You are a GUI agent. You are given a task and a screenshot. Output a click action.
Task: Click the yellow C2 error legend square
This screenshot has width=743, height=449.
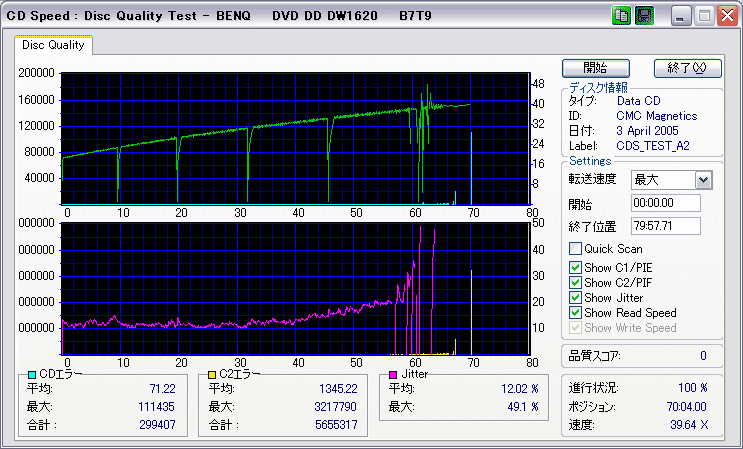click(212, 375)
